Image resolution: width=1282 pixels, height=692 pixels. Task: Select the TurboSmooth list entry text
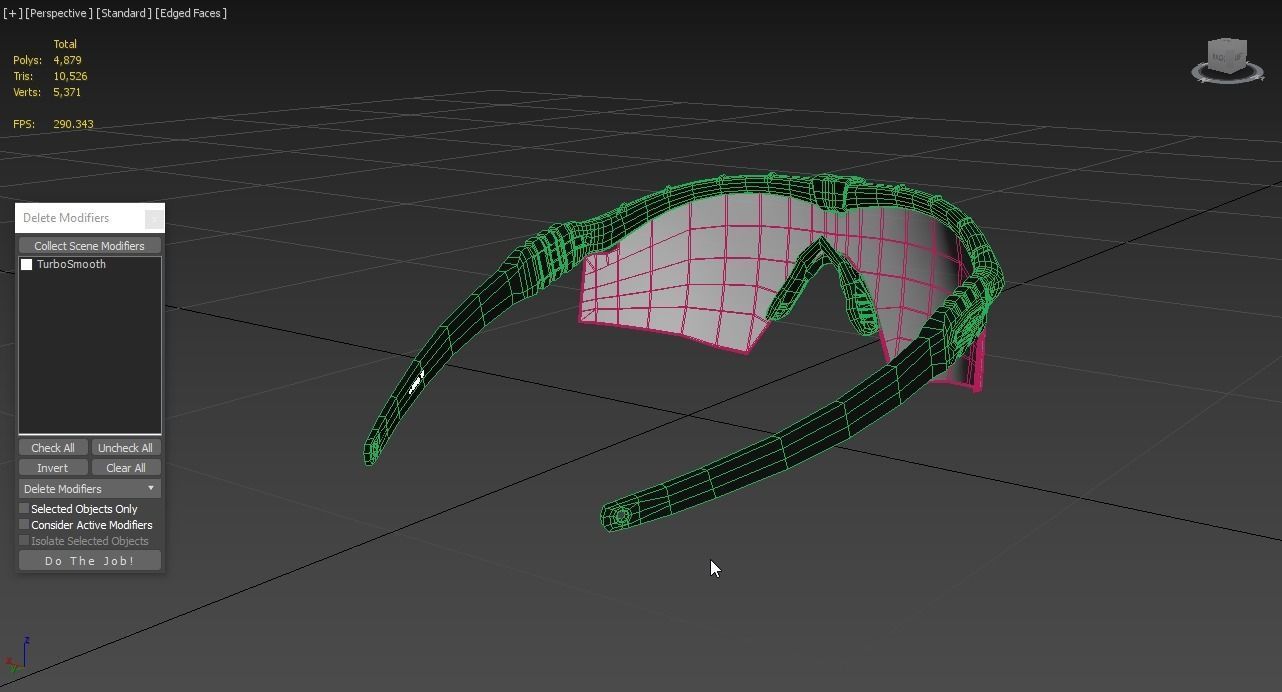[x=71, y=265]
